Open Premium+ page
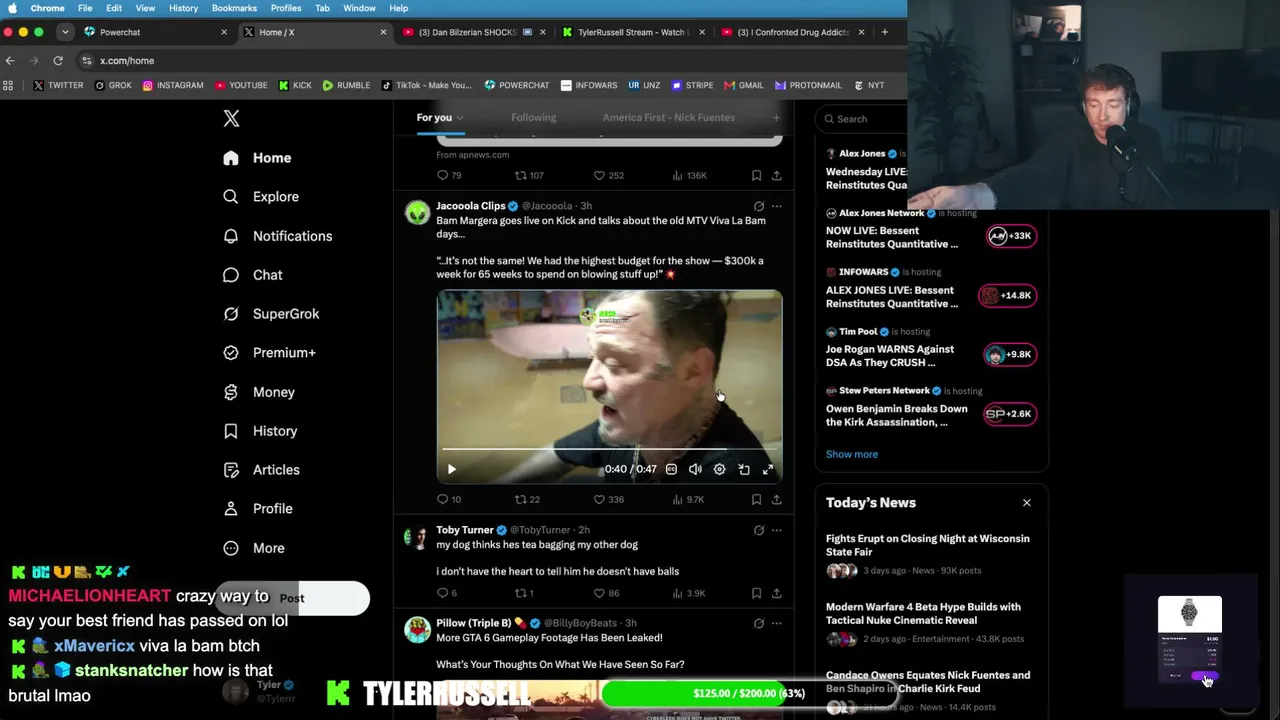The width and height of the screenshot is (1280, 720). (269, 353)
